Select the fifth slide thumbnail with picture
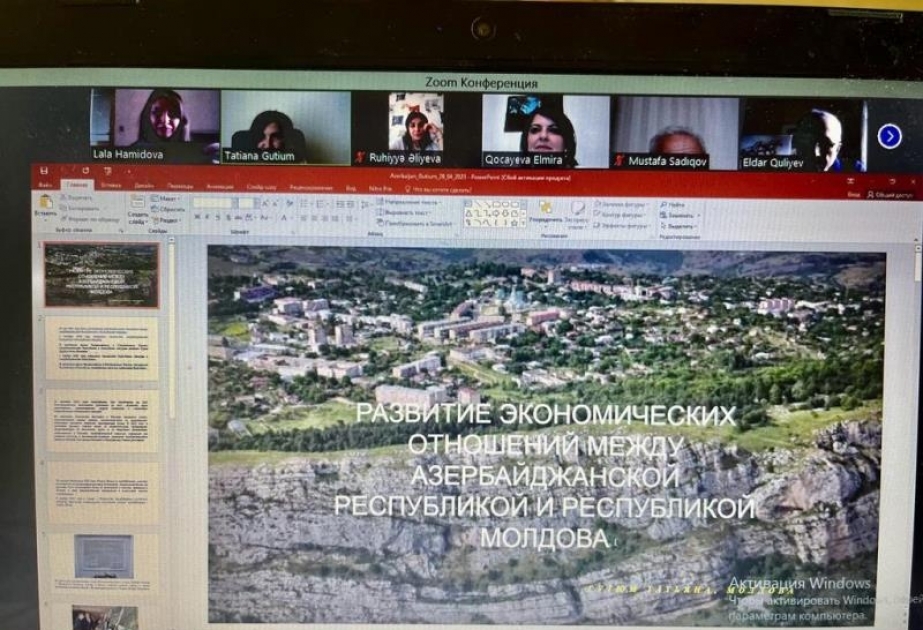 click(x=104, y=561)
